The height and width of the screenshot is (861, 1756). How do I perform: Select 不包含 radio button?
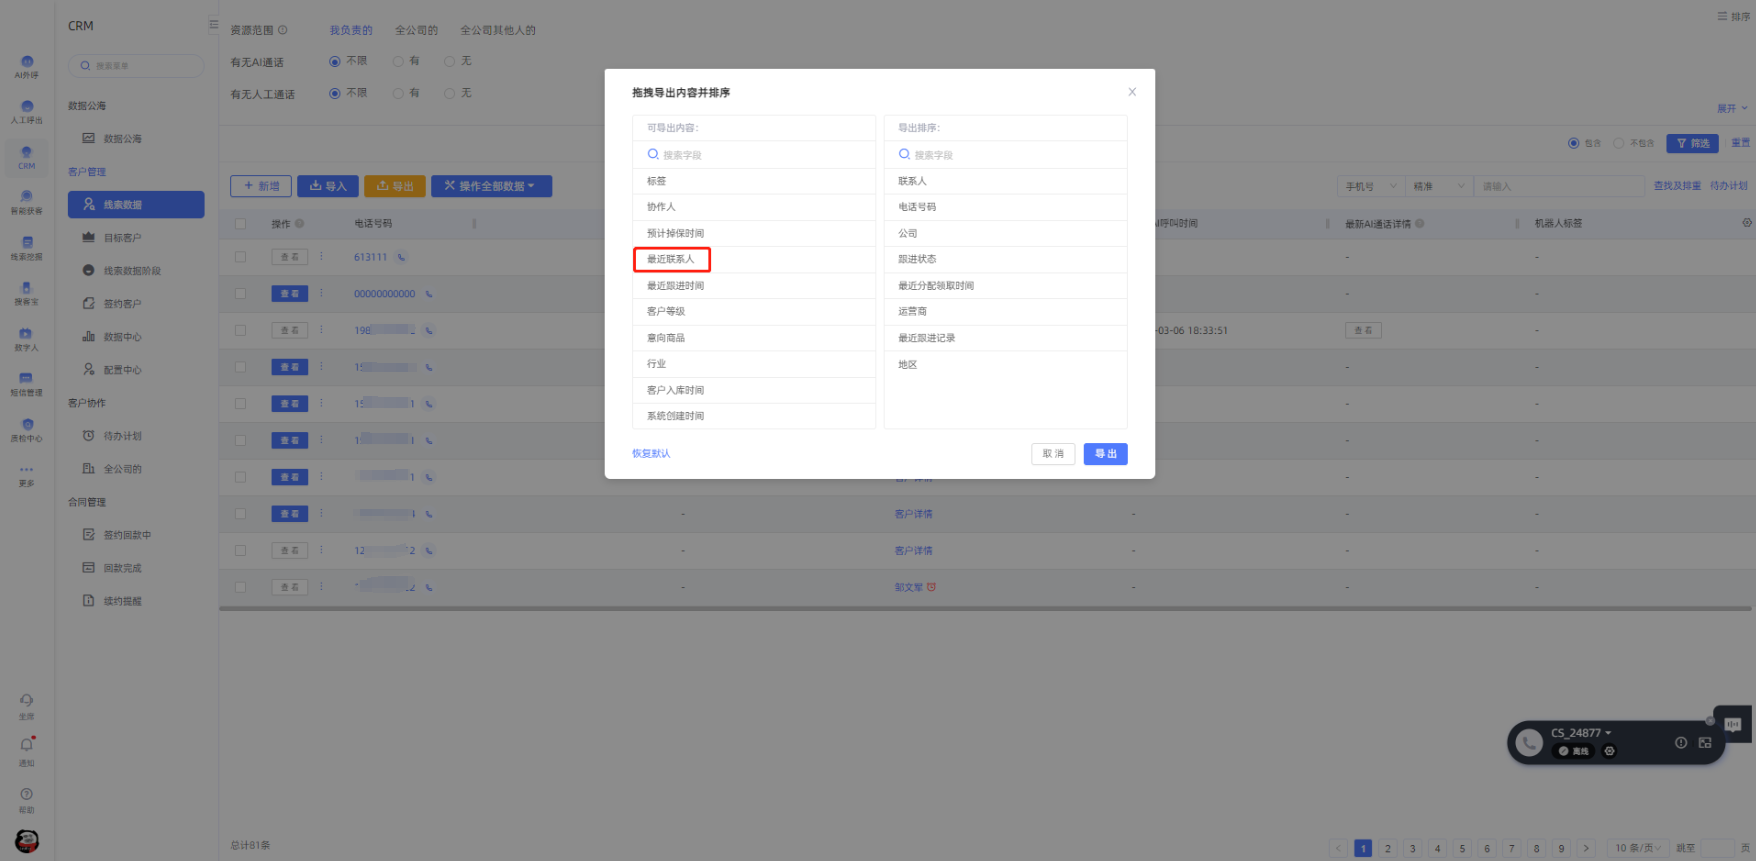click(1618, 143)
